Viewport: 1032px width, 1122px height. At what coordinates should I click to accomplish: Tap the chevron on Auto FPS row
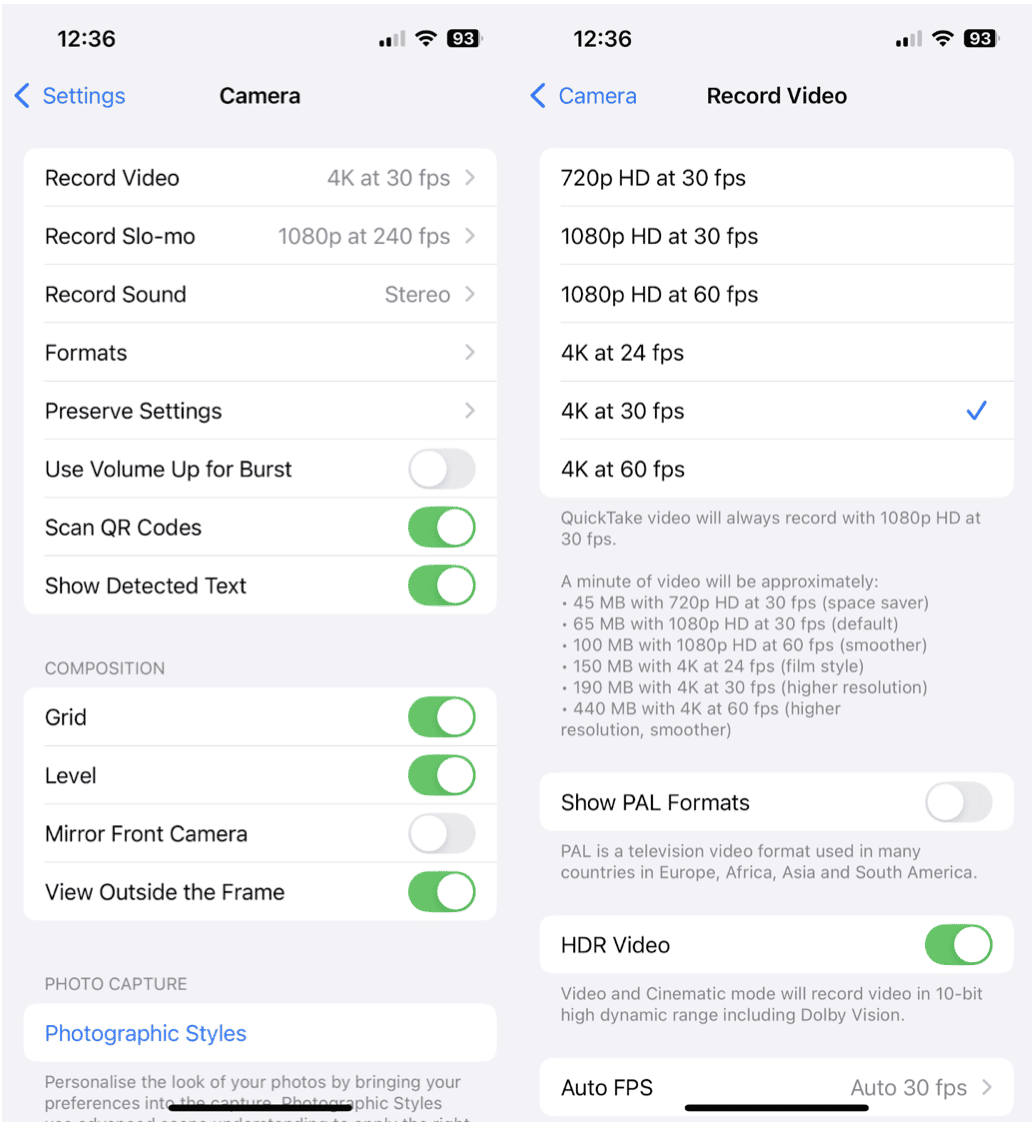[x=987, y=1088]
